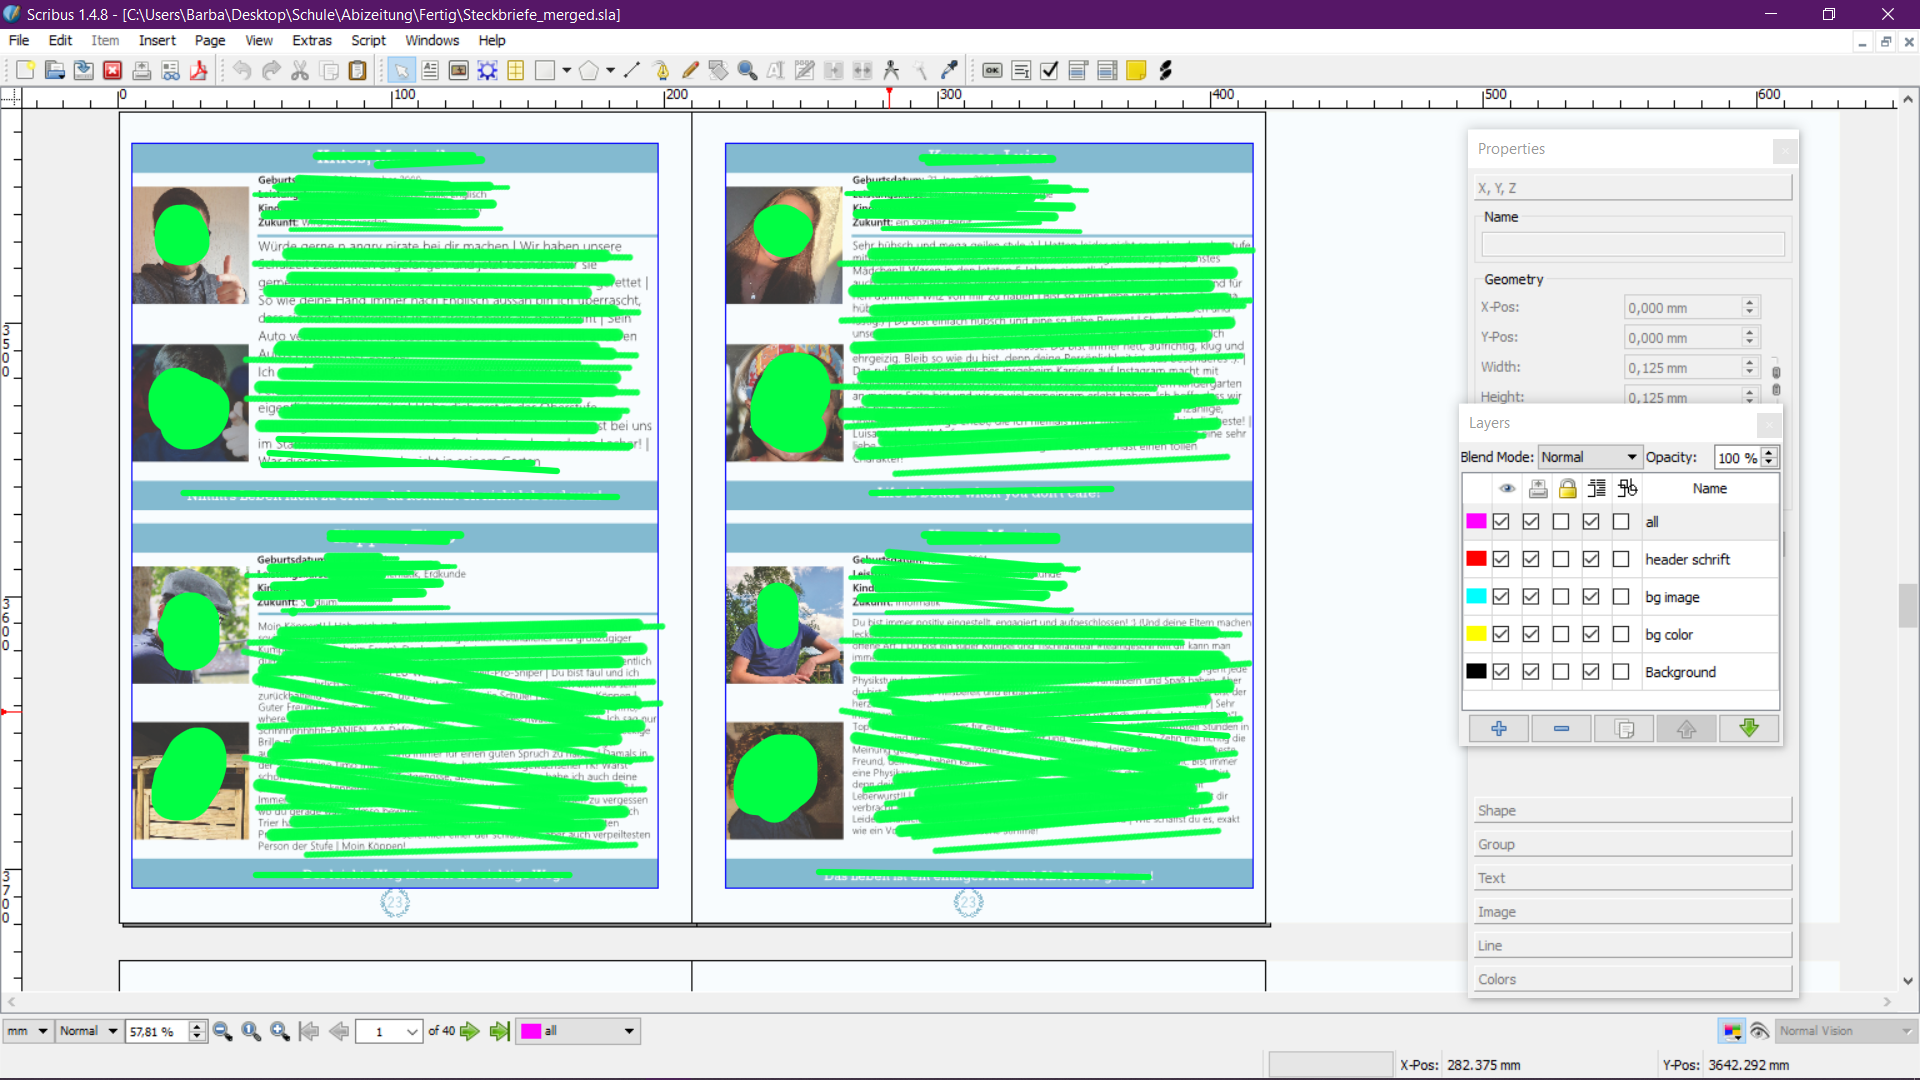Select the Table insert tool
This screenshot has height=1080, width=1920.
[516, 70]
